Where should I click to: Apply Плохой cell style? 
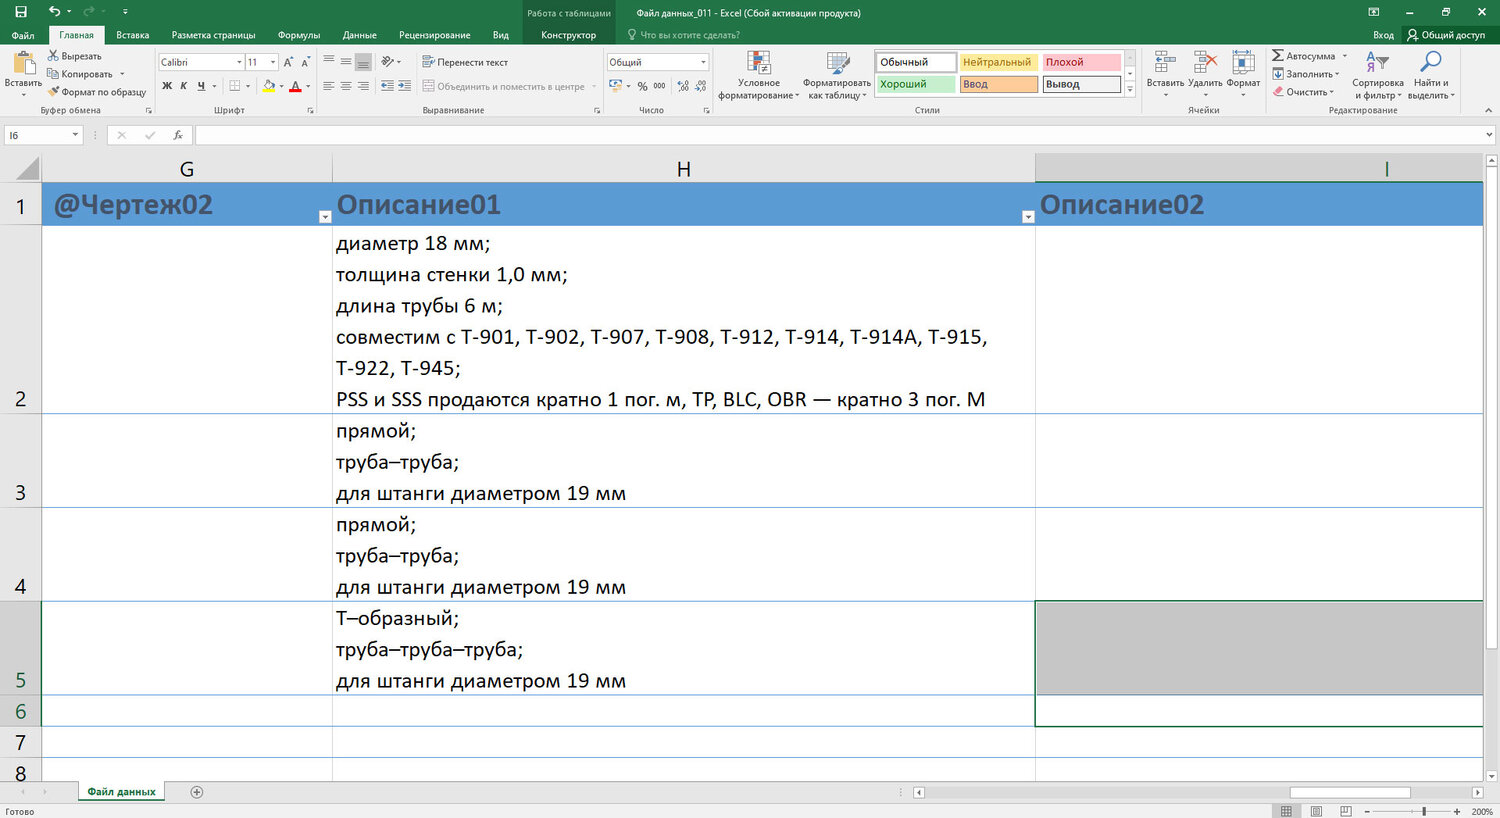click(x=1081, y=62)
